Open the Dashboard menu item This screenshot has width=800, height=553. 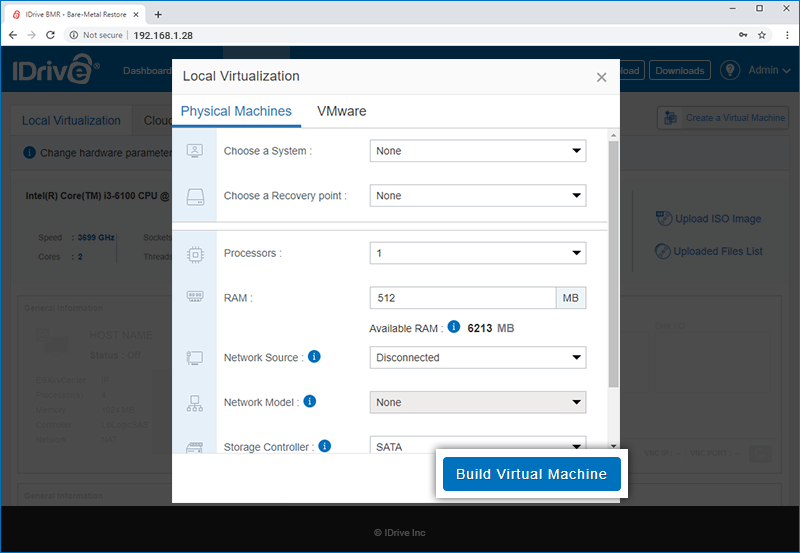pos(147,70)
